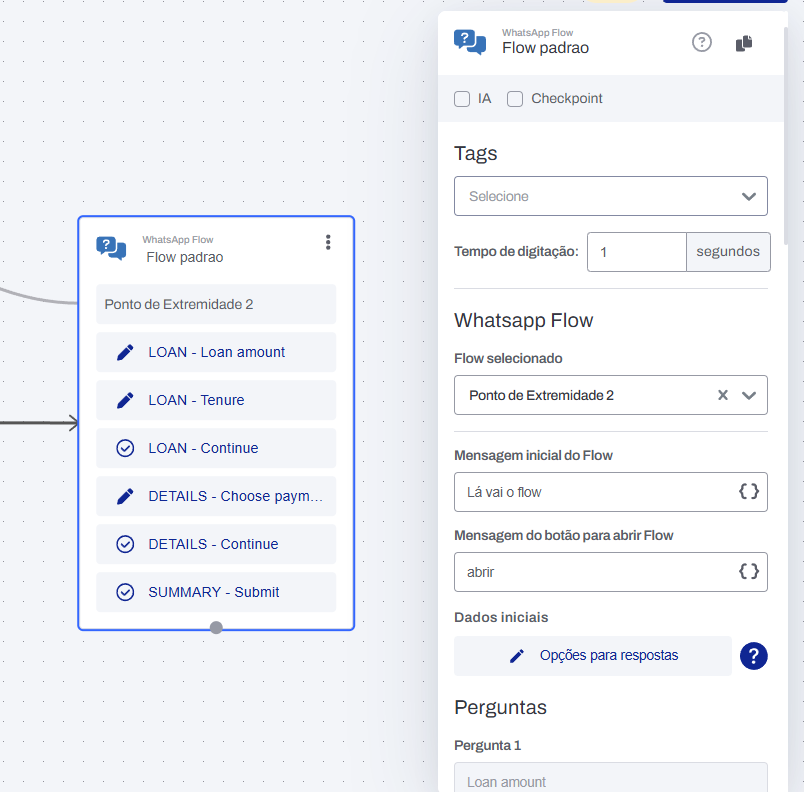Viewport: 804px width, 792px height.
Task: Click the duplicate copy icon in panel header
Action: (743, 43)
